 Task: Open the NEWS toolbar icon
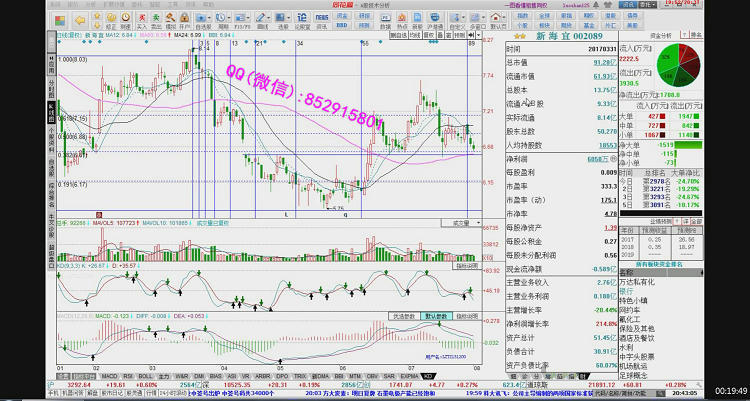(x=322, y=17)
